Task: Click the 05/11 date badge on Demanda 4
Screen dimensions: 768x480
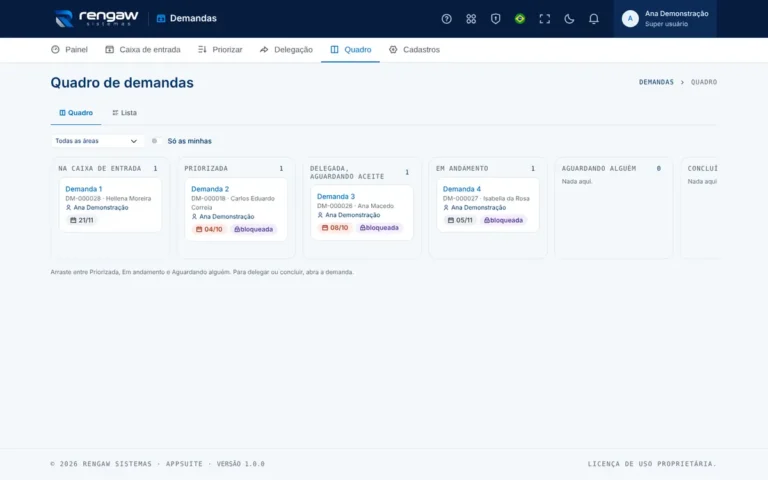Action: [x=460, y=220]
